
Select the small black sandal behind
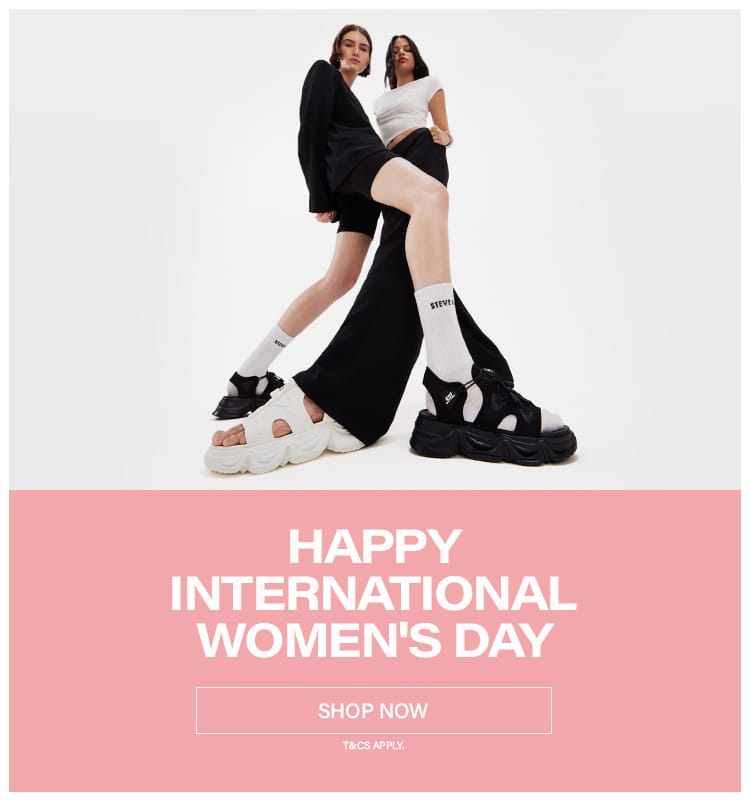[x=246, y=395]
